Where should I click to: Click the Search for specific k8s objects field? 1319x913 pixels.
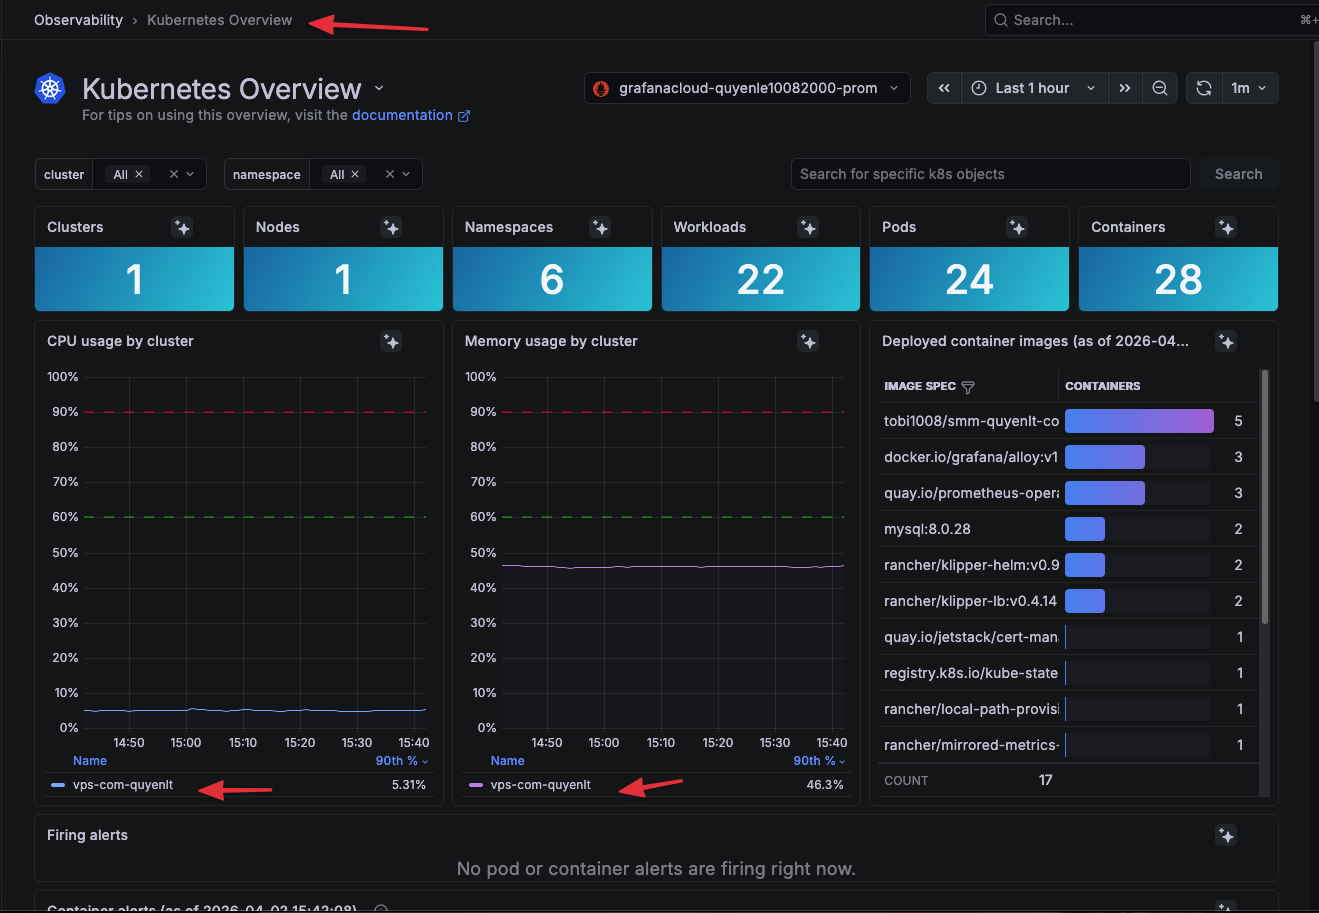click(990, 174)
